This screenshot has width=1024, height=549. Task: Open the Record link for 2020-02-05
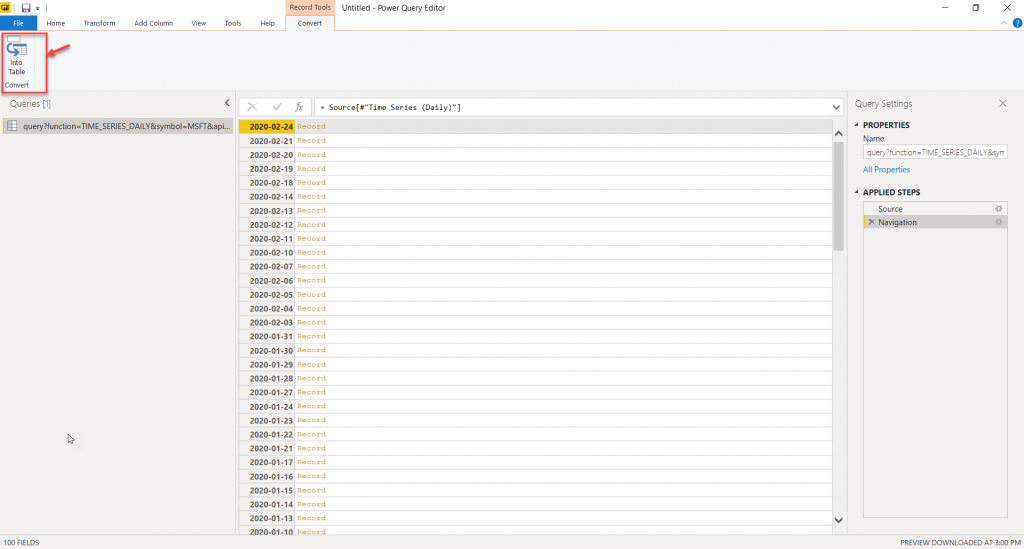pos(311,294)
